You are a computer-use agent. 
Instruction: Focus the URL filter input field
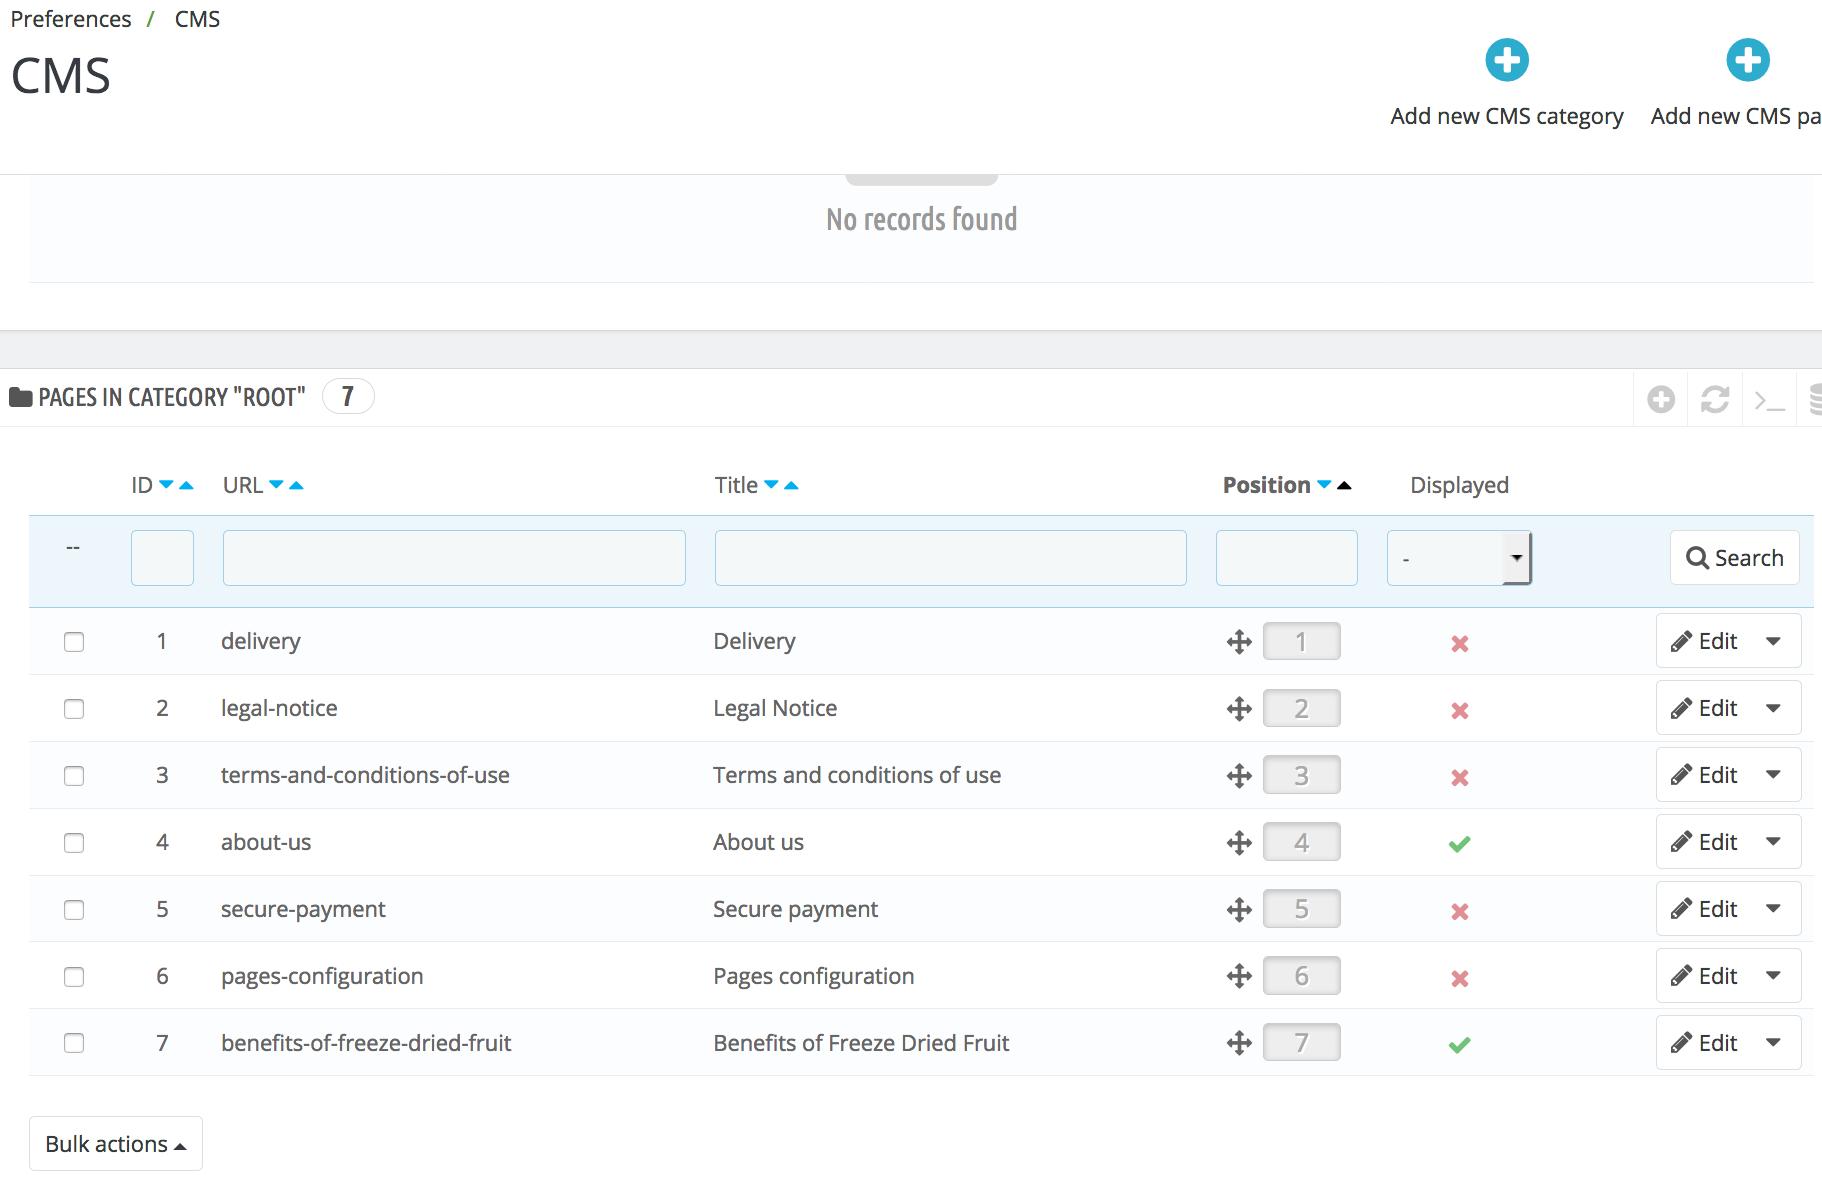tap(454, 558)
